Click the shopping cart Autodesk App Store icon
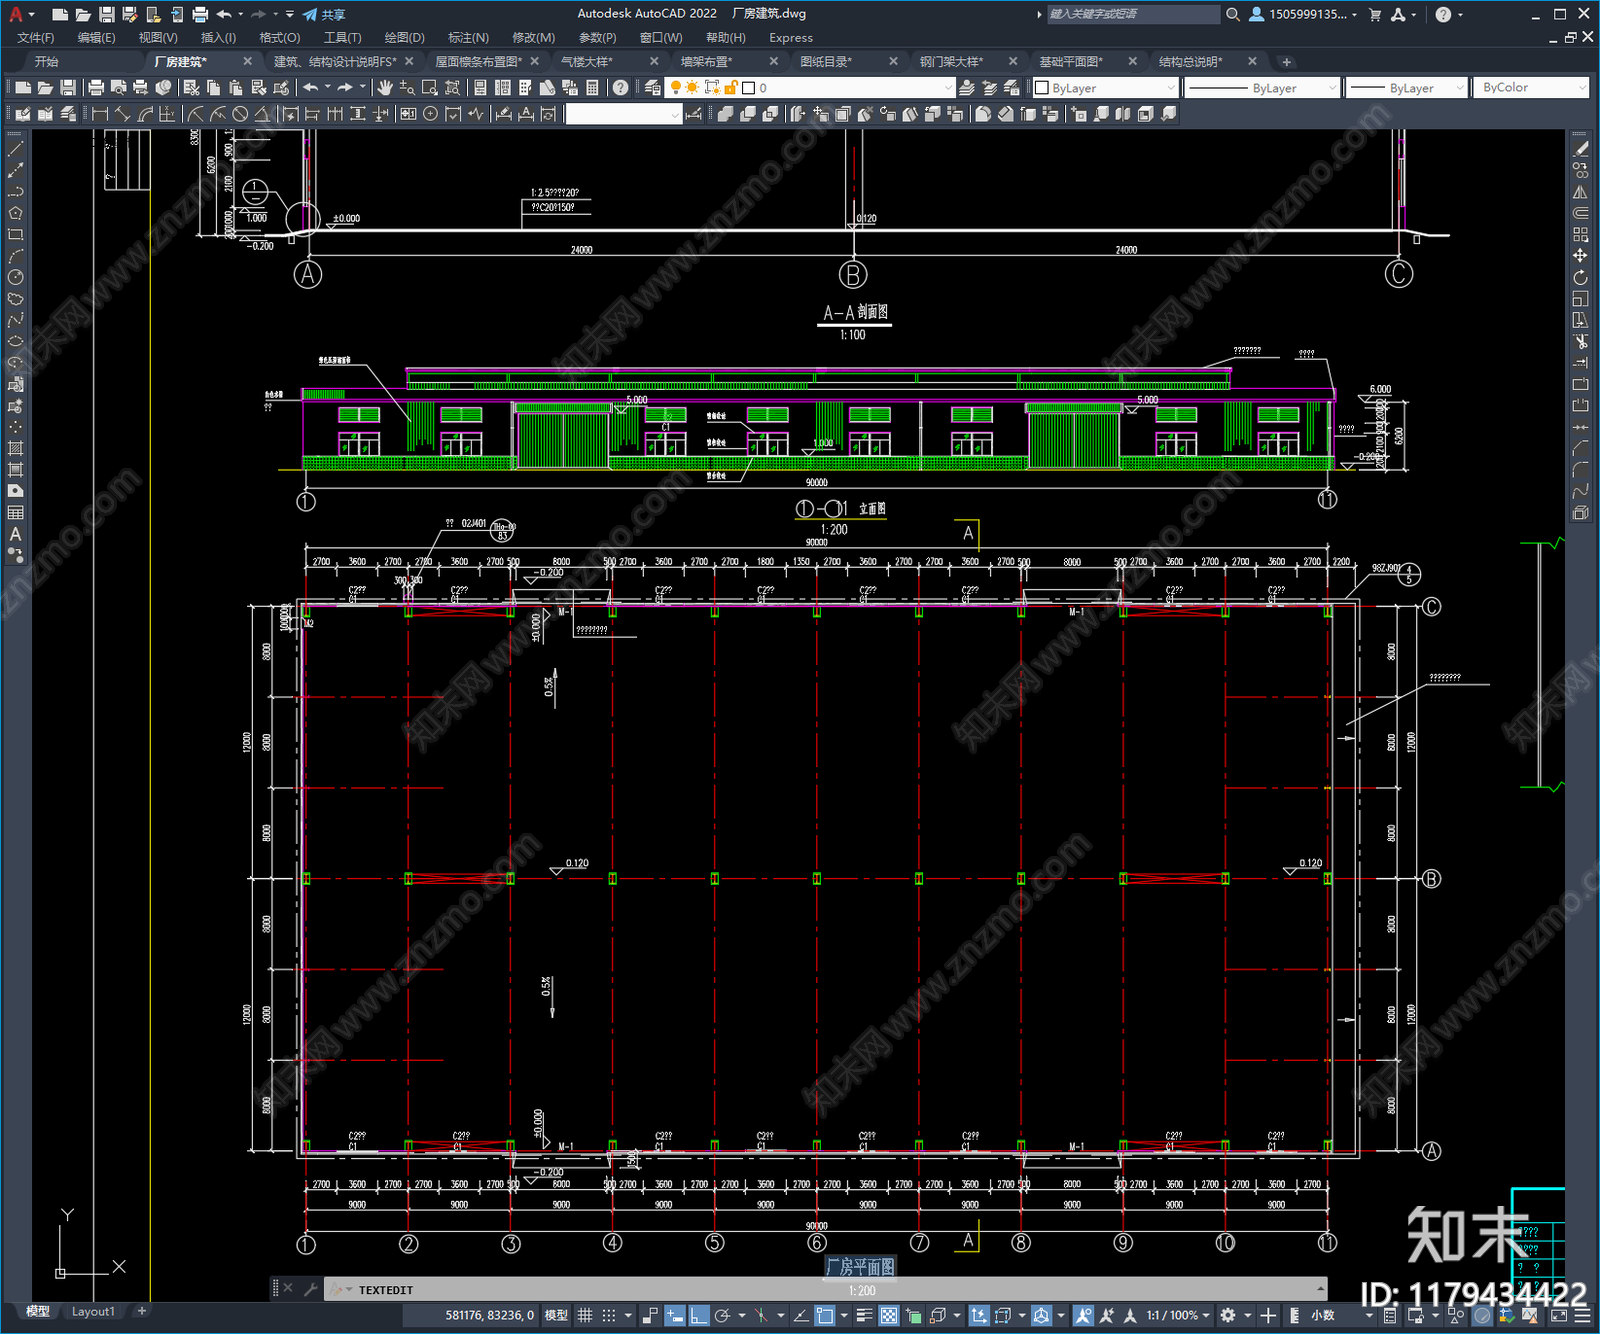Screen dimensions: 1600x1334 pyautogui.click(x=1375, y=14)
